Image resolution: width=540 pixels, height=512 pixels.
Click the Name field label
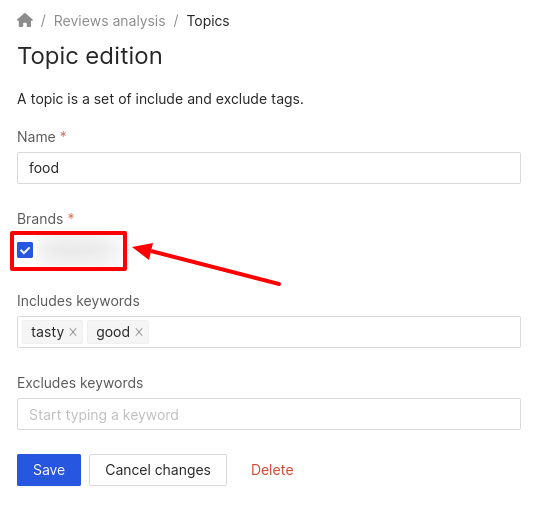click(x=36, y=137)
